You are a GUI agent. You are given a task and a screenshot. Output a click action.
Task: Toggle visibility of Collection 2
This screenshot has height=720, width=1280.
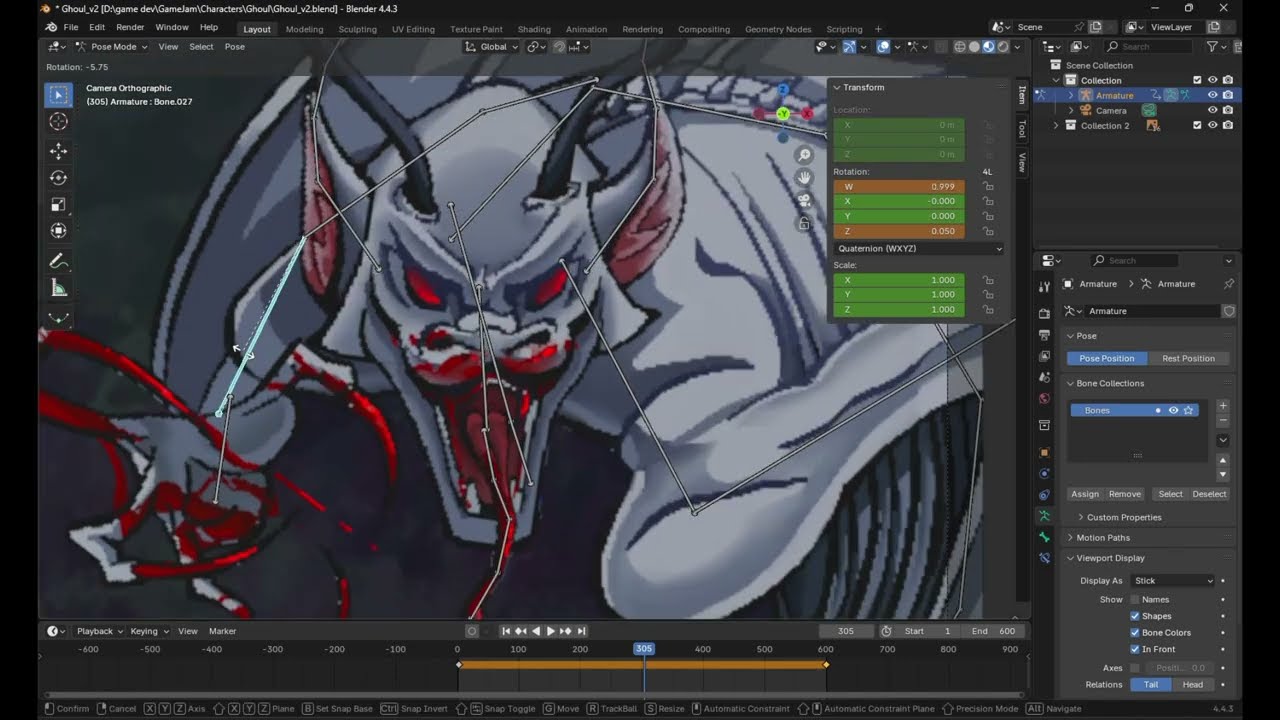[1212, 125]
